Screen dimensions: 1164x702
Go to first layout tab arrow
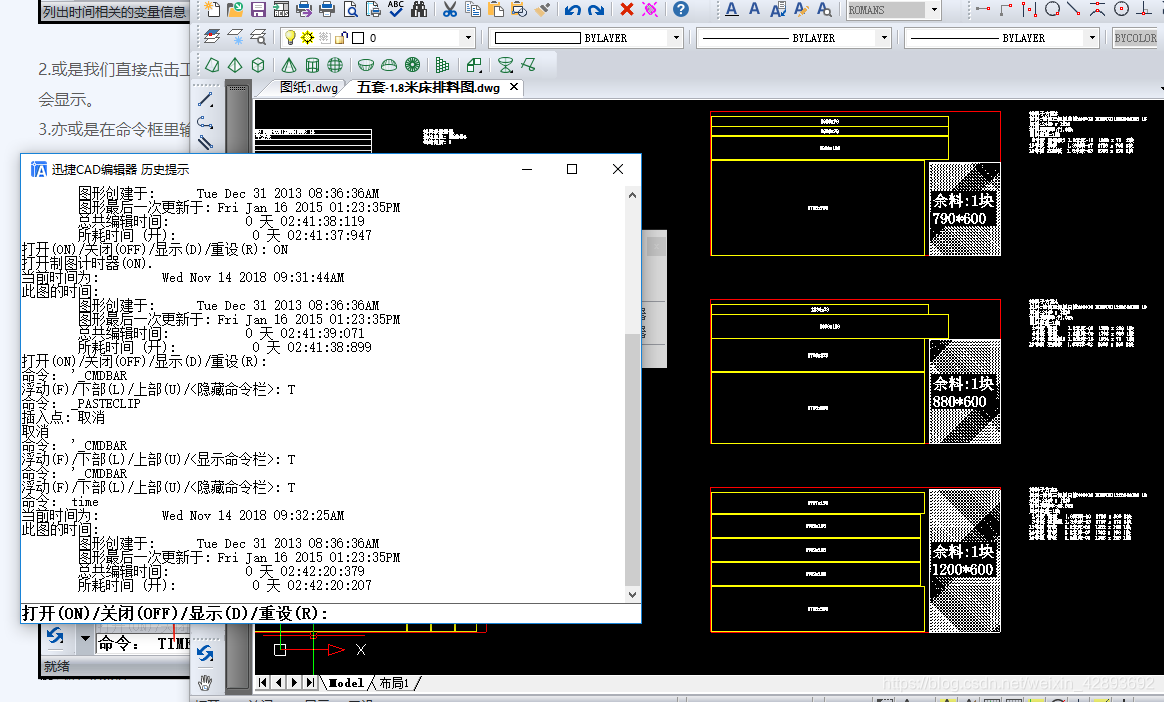pos(263,682)
